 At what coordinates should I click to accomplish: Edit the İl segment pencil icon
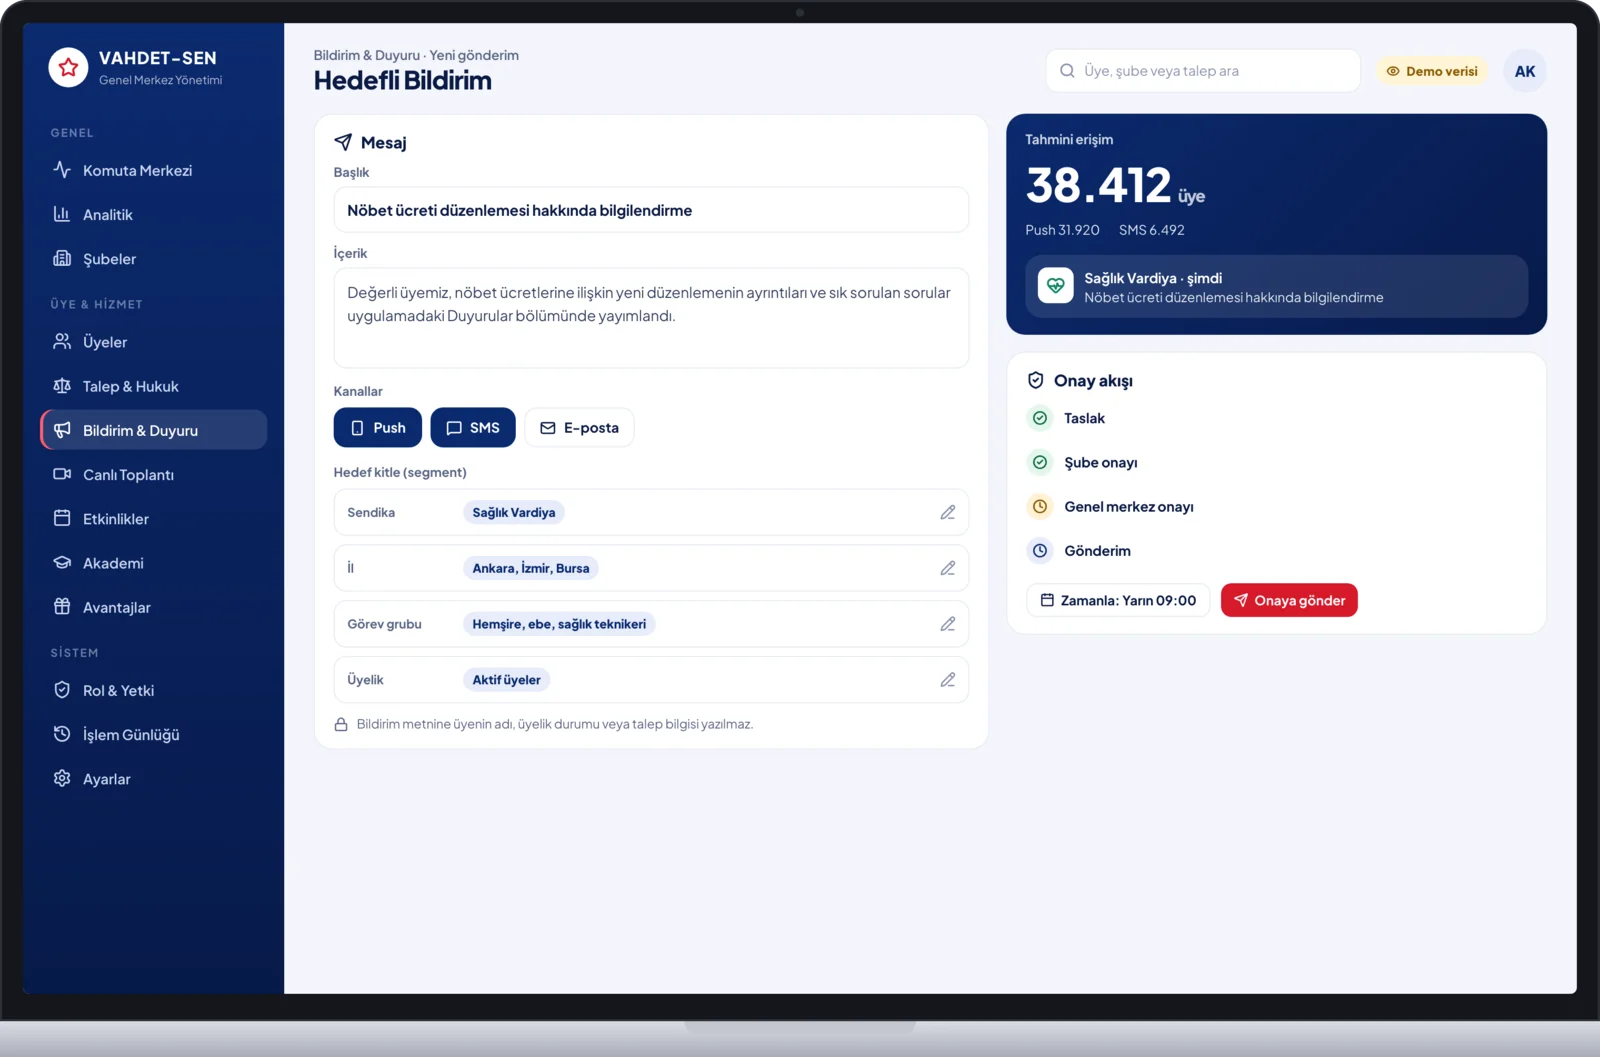[948, 568]
